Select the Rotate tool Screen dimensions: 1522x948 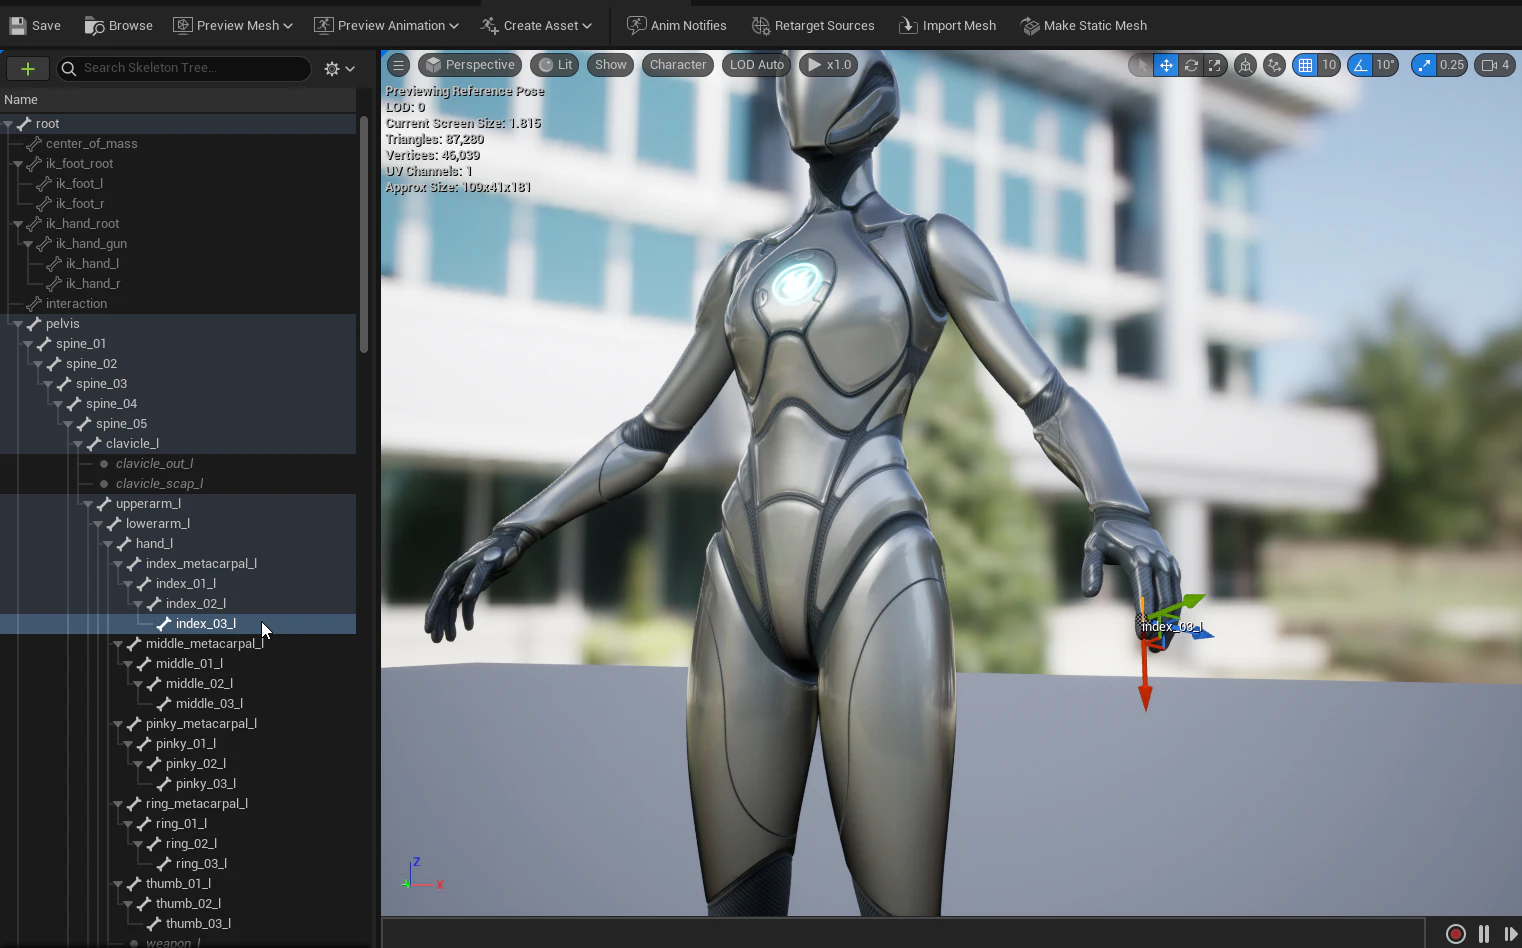click(x=1191, y=65)
